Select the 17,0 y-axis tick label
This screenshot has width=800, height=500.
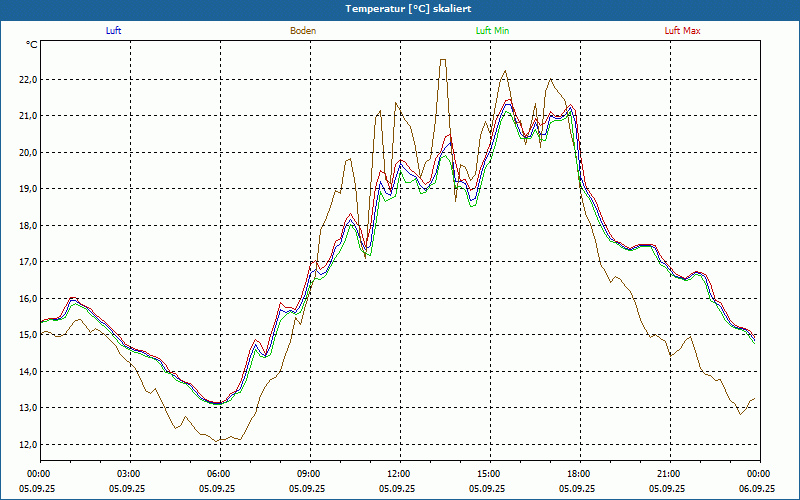click(26, 262)
